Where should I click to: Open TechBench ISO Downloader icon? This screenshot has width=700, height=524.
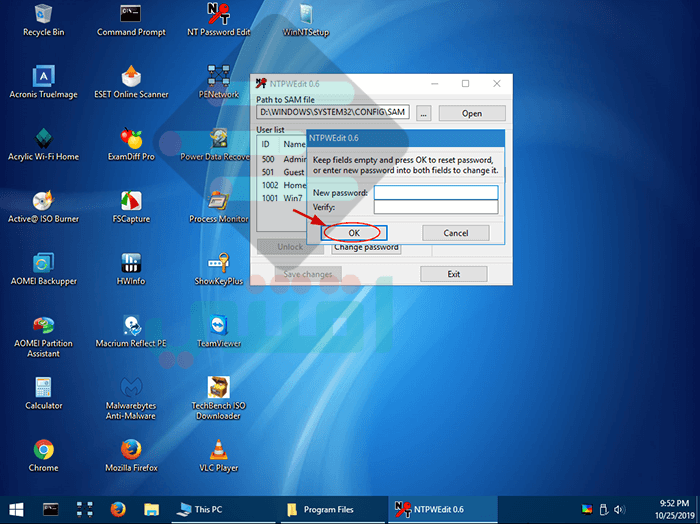click(218, 399)
